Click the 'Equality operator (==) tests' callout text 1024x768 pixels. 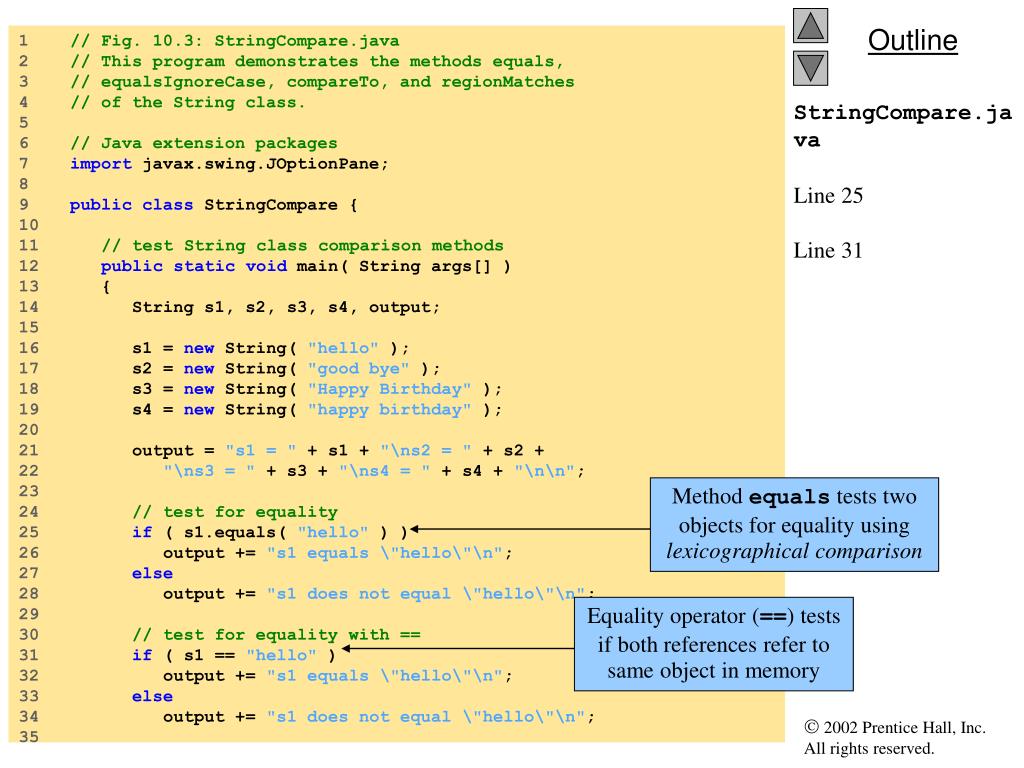coord(714,644)
